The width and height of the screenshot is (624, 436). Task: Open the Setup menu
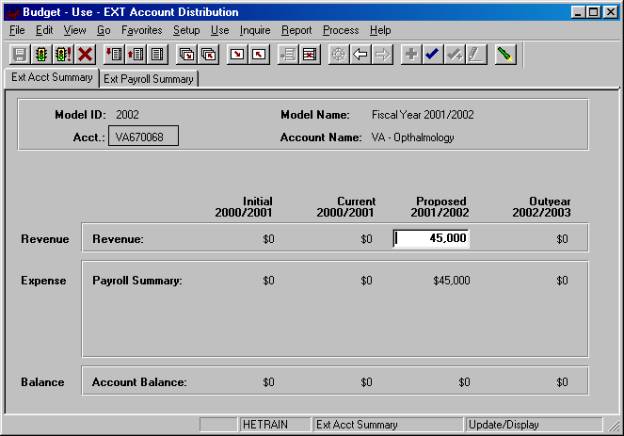[x=186, y=30]
